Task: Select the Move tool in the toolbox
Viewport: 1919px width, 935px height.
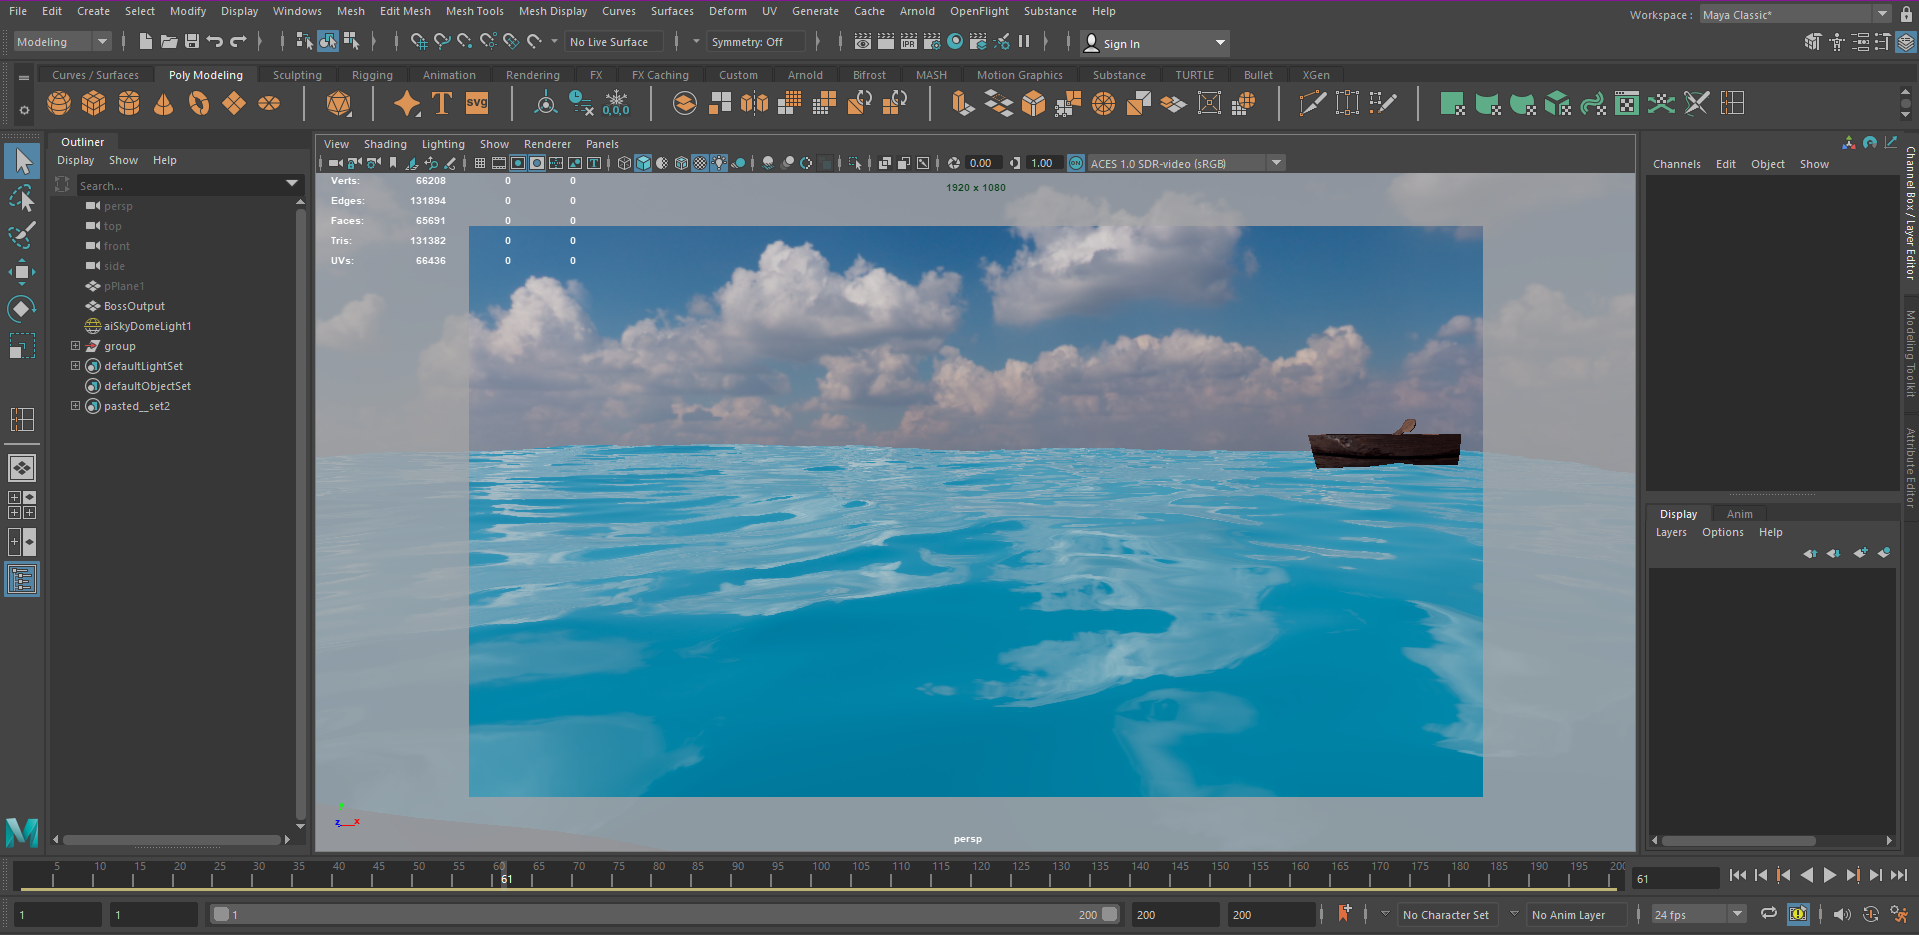Action: [x=22, y=272]
